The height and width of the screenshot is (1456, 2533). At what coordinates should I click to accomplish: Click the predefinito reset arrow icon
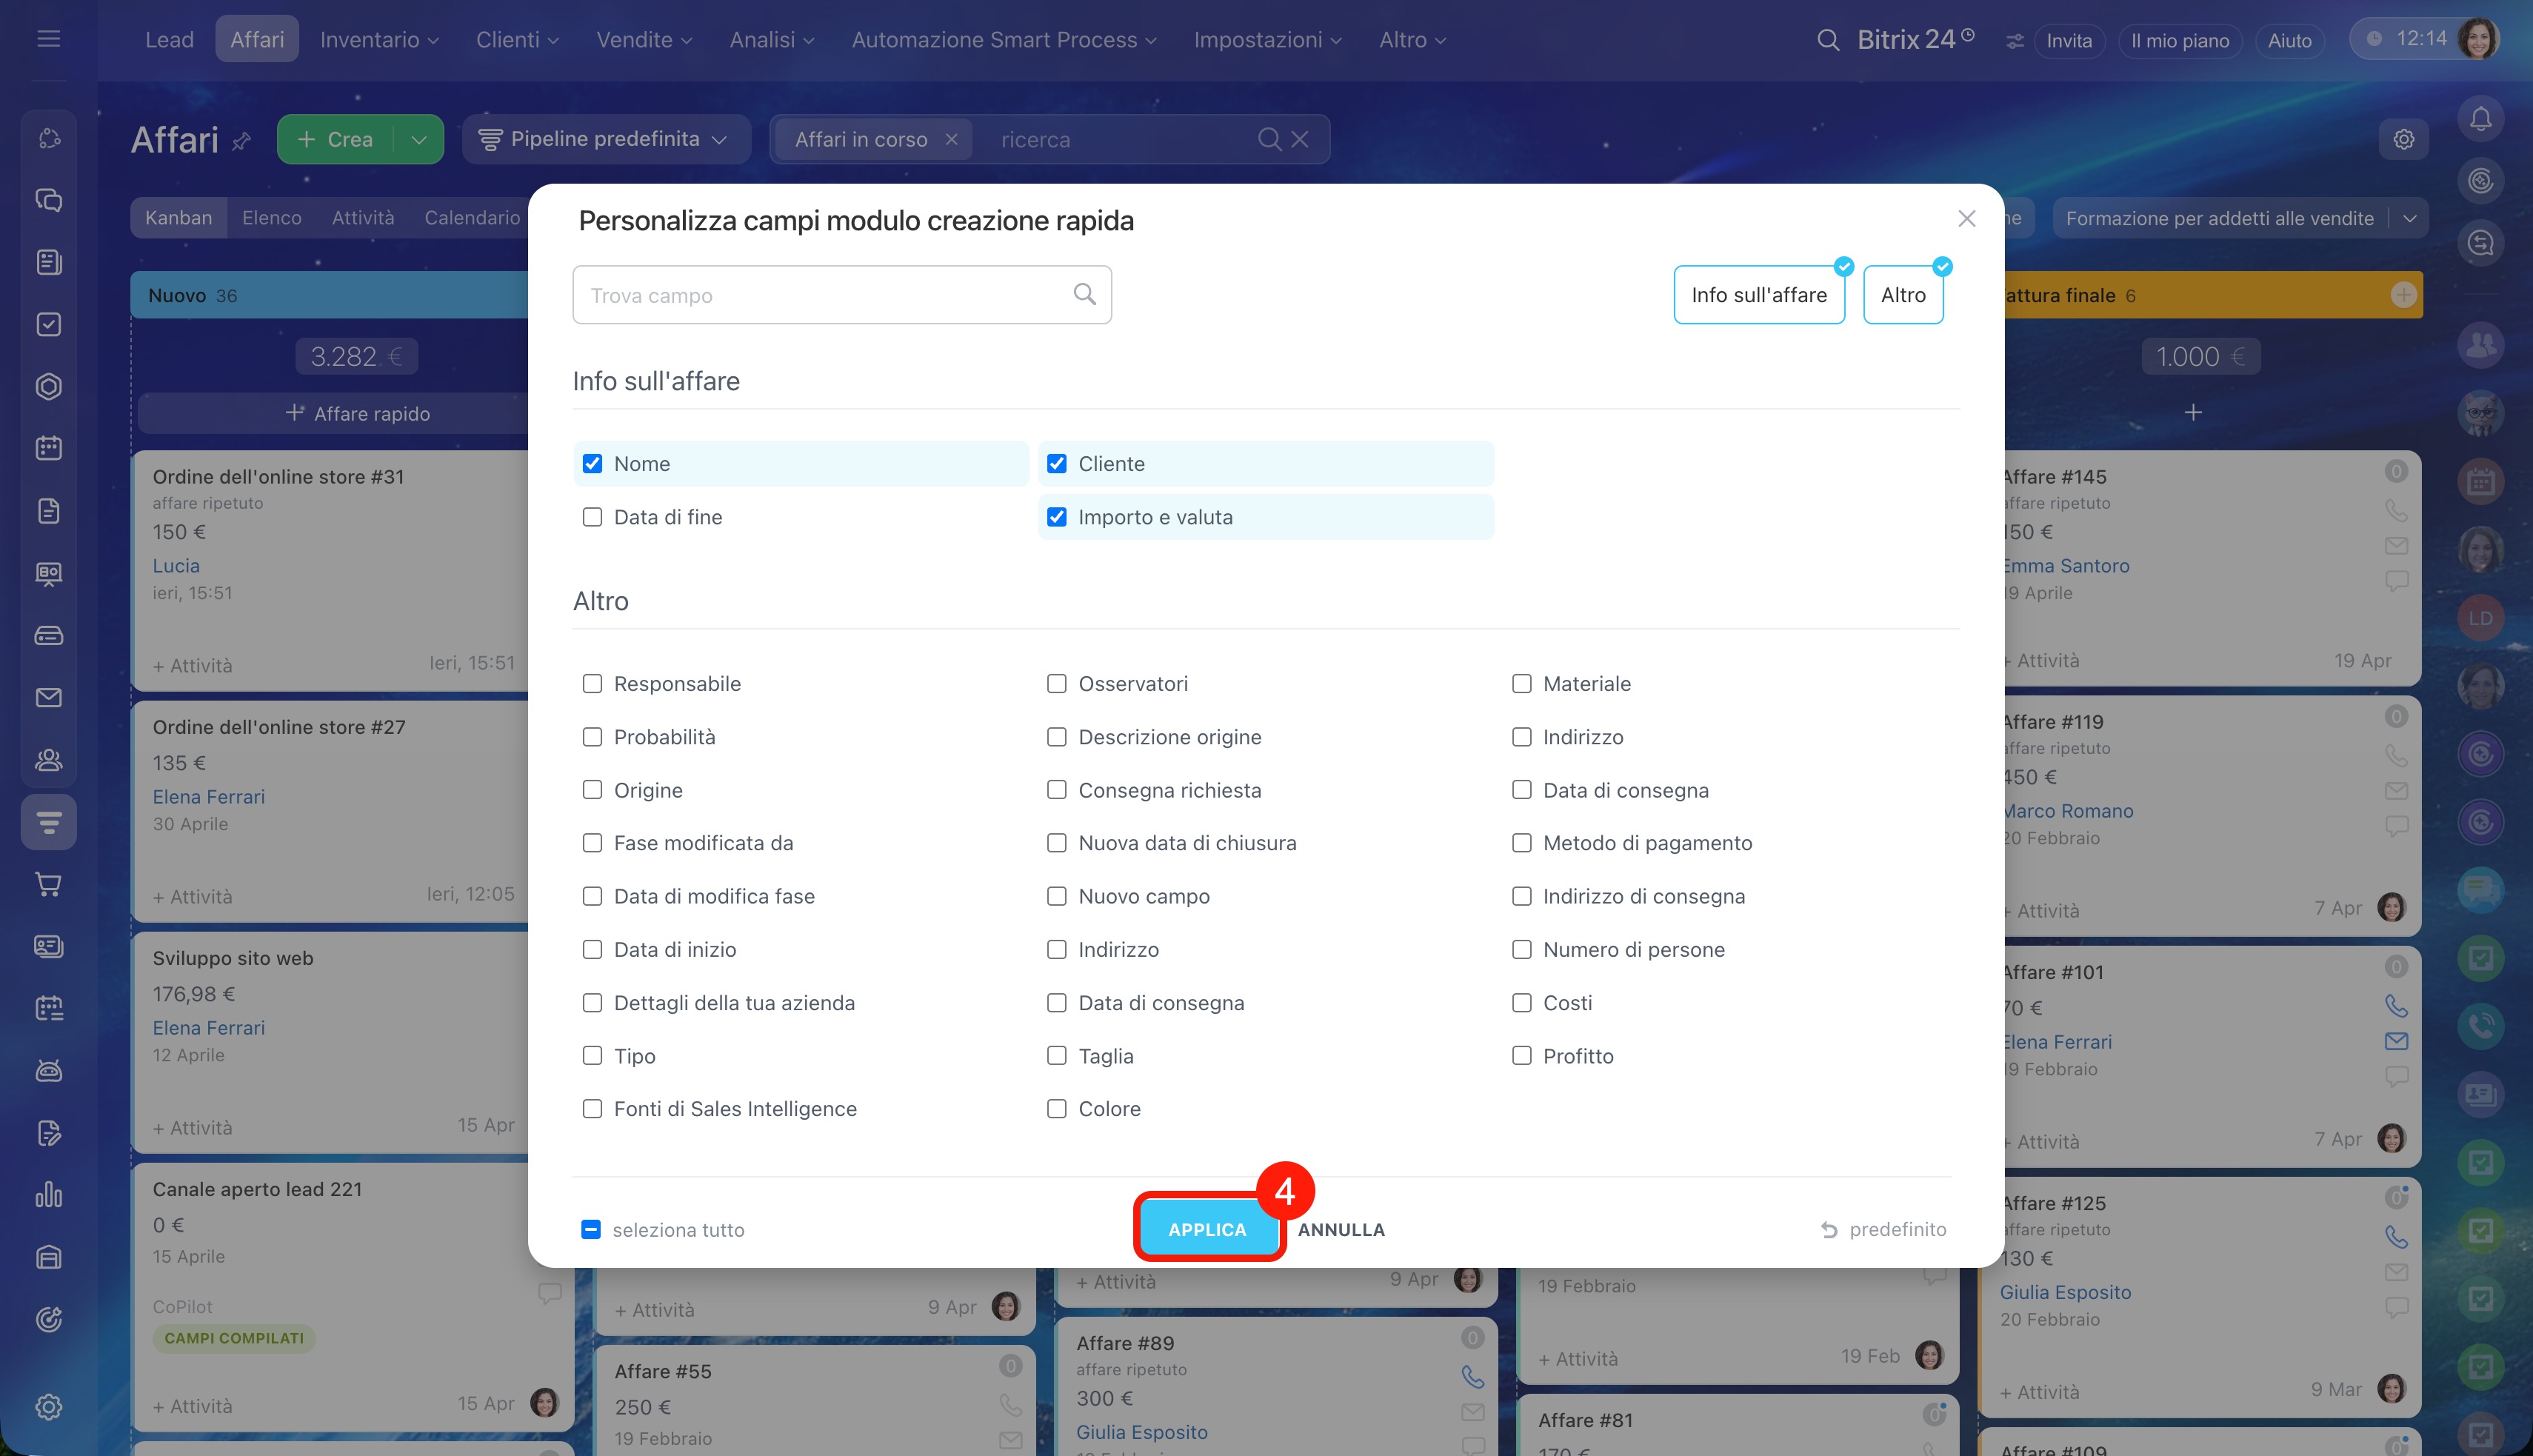coord(1829,1229)
